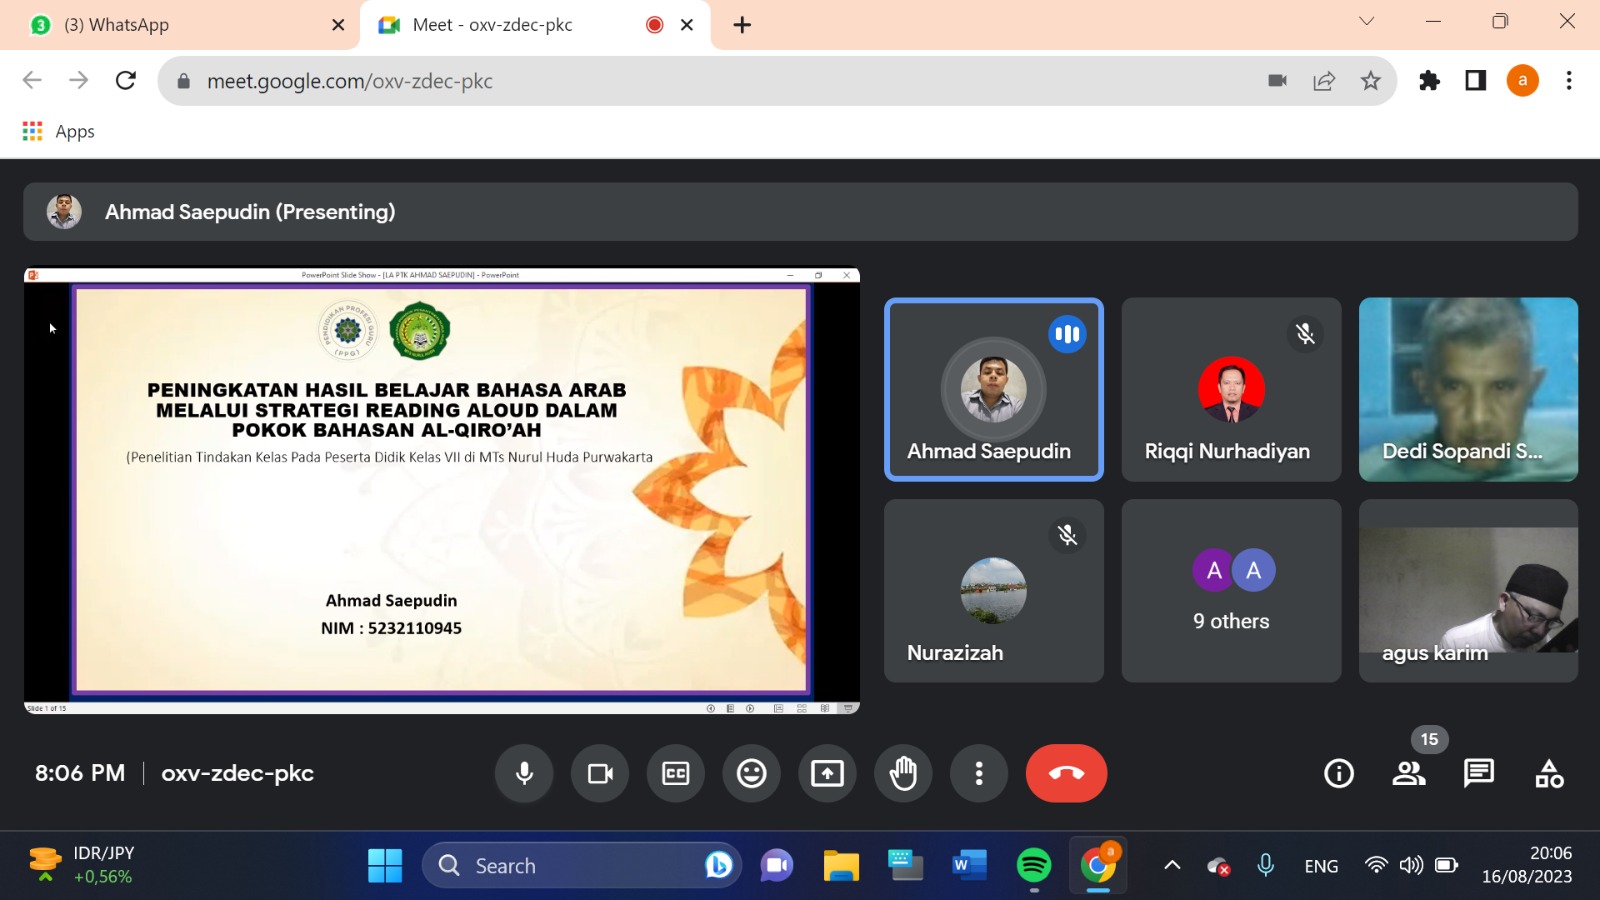Open the Windows Start menu
This screenshot has width=1600, height=900.
[385, 866]
